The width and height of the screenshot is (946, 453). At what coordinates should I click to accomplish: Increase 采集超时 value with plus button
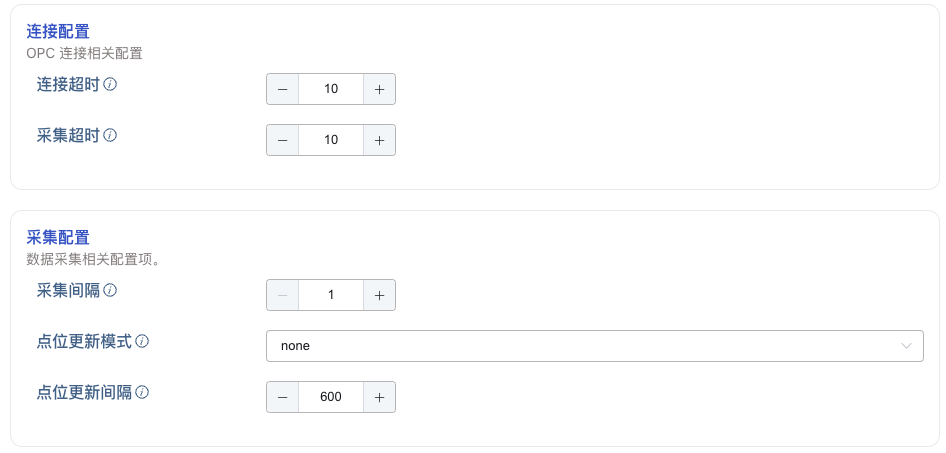click(379, 140)
